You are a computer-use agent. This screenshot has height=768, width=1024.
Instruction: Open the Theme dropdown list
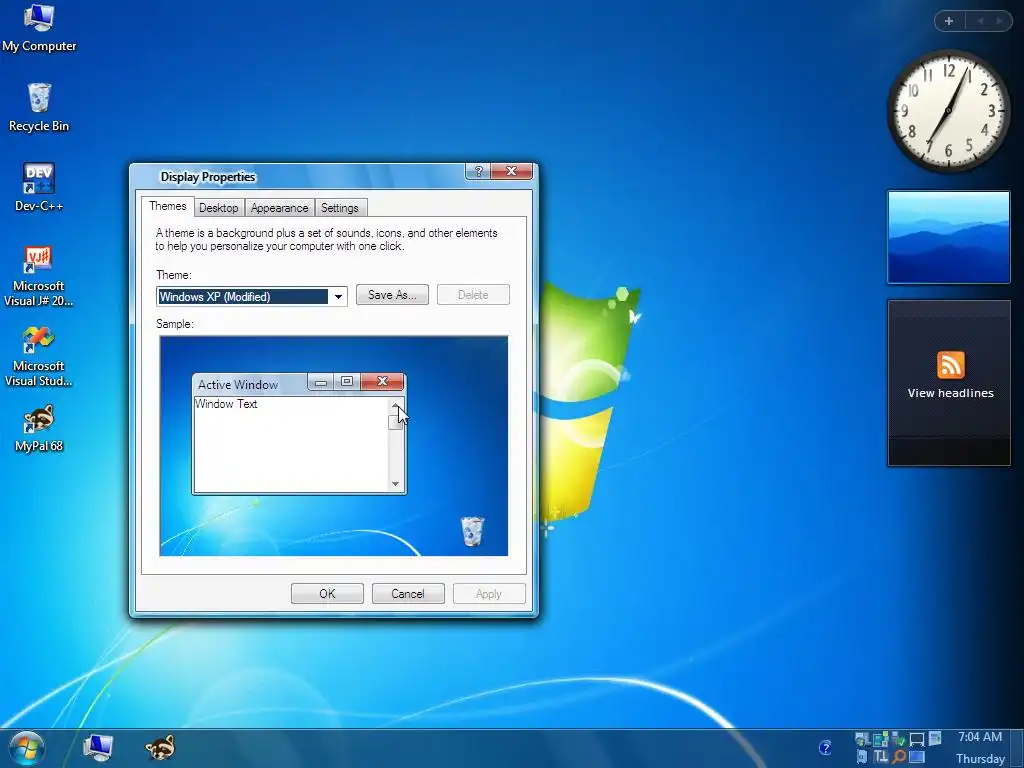click(x=338, y=296)
